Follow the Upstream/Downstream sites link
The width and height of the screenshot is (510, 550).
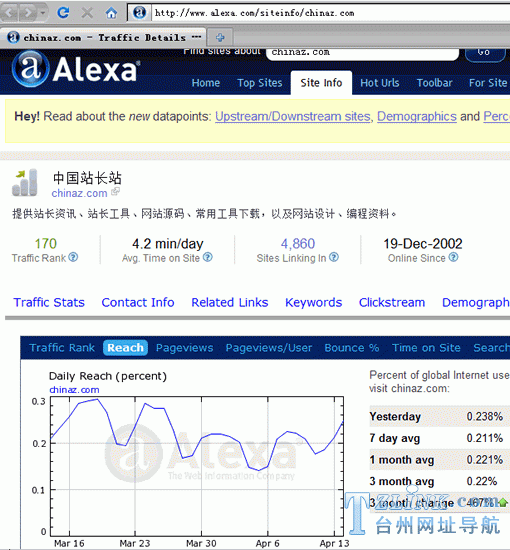coord(293,116)
